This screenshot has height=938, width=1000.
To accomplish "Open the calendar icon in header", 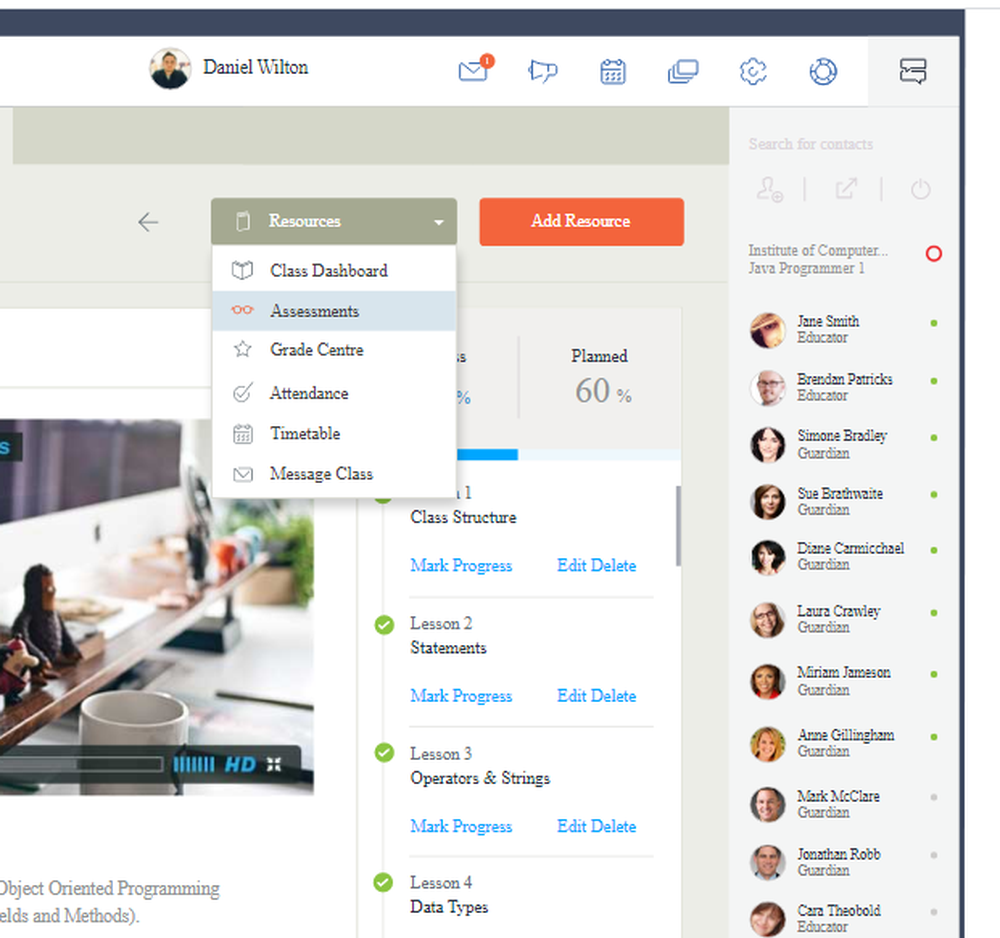I will 613,71.
